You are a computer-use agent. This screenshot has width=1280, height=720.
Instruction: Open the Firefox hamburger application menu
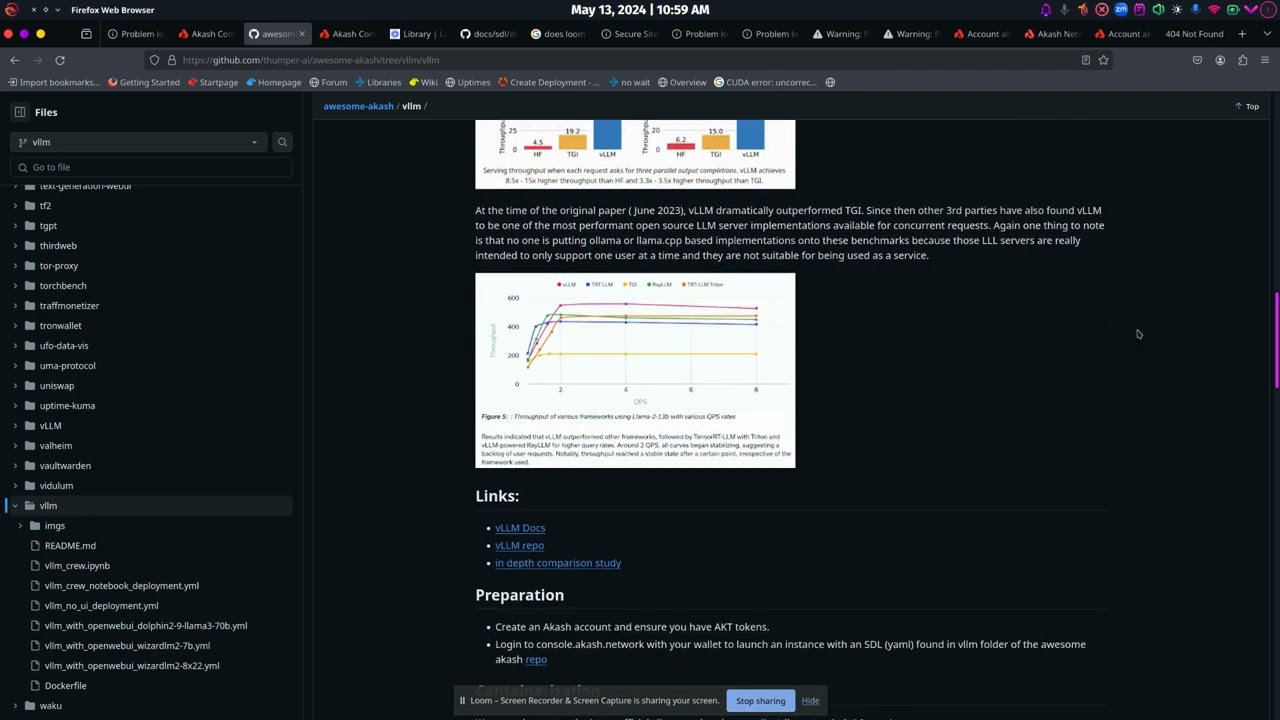pyautogui.click(x=1265, y=60)
